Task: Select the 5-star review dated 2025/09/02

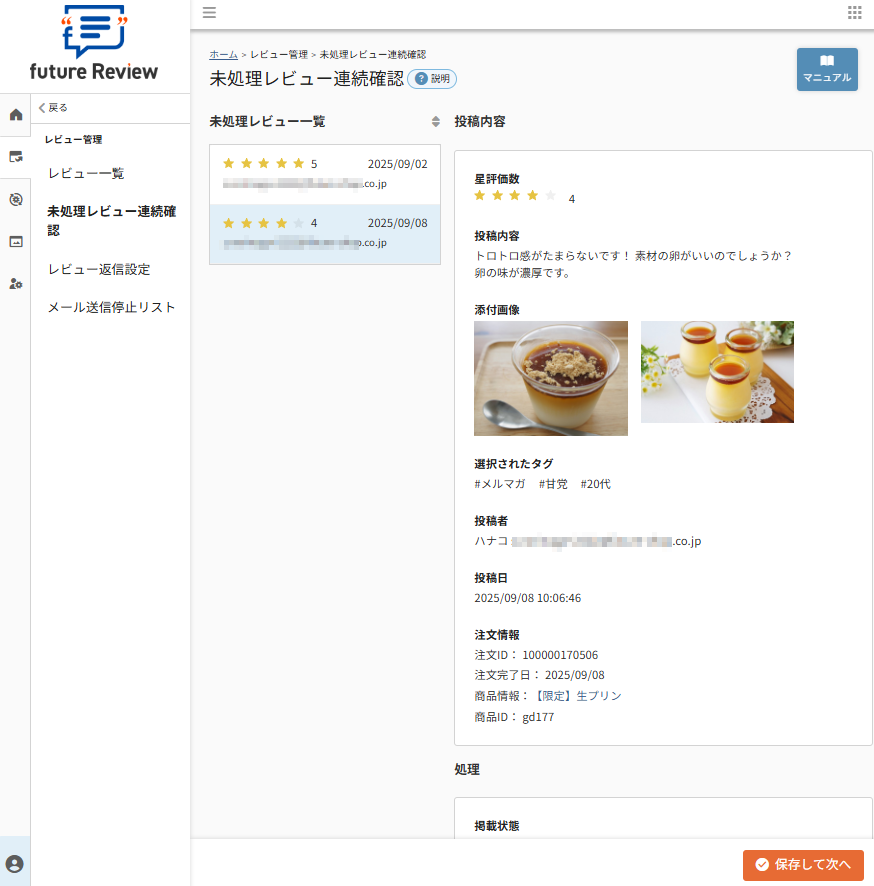Action: click(x=324, y=174)
